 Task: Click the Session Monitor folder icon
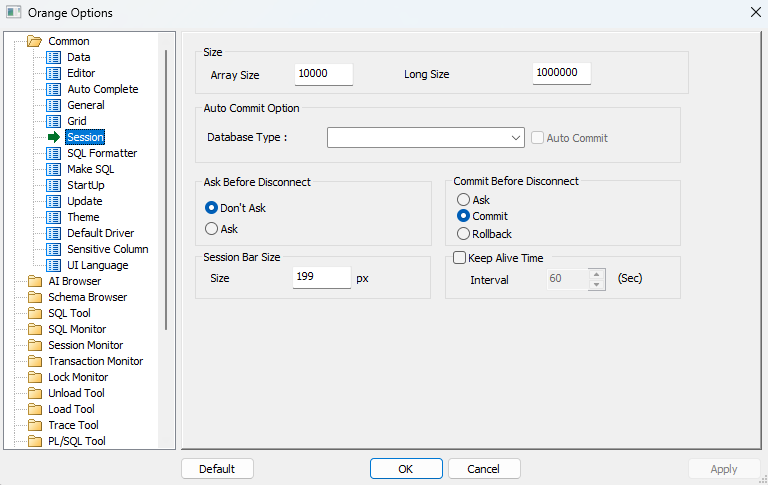(35, 345)
